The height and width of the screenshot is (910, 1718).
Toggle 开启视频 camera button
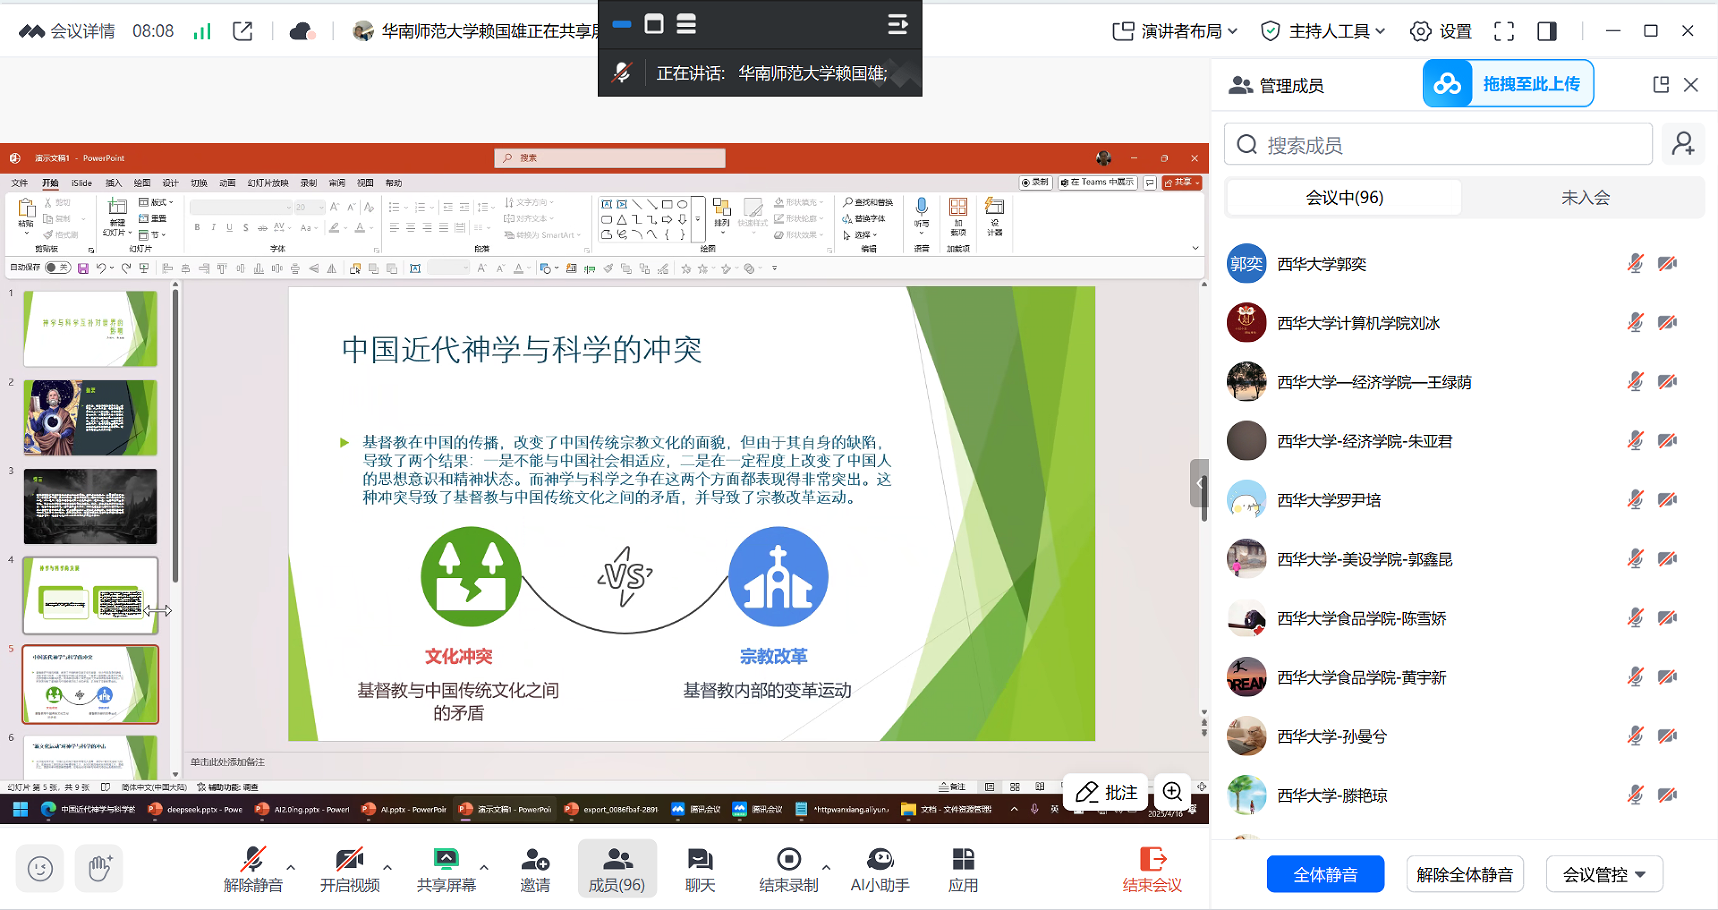tap(349, 860)
